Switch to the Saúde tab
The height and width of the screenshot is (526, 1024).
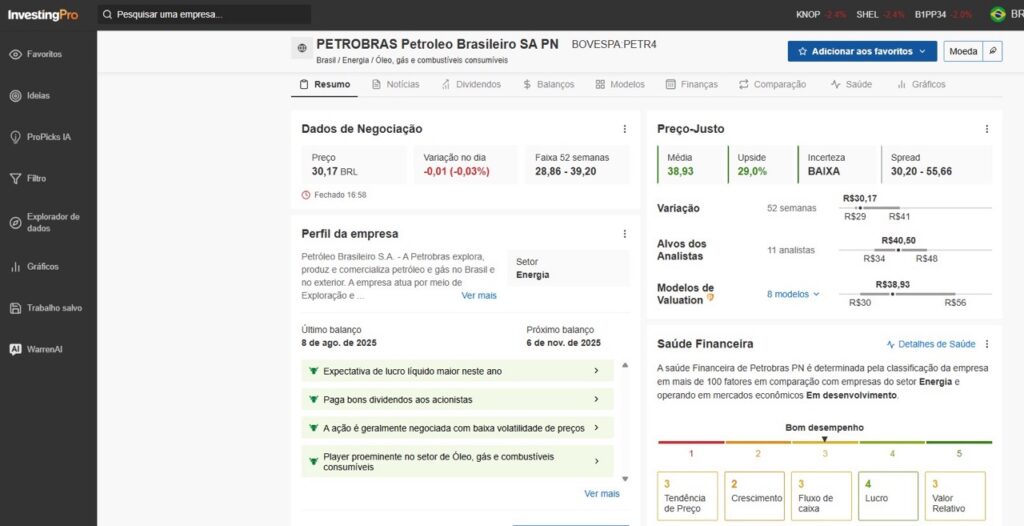pos(852,84)
